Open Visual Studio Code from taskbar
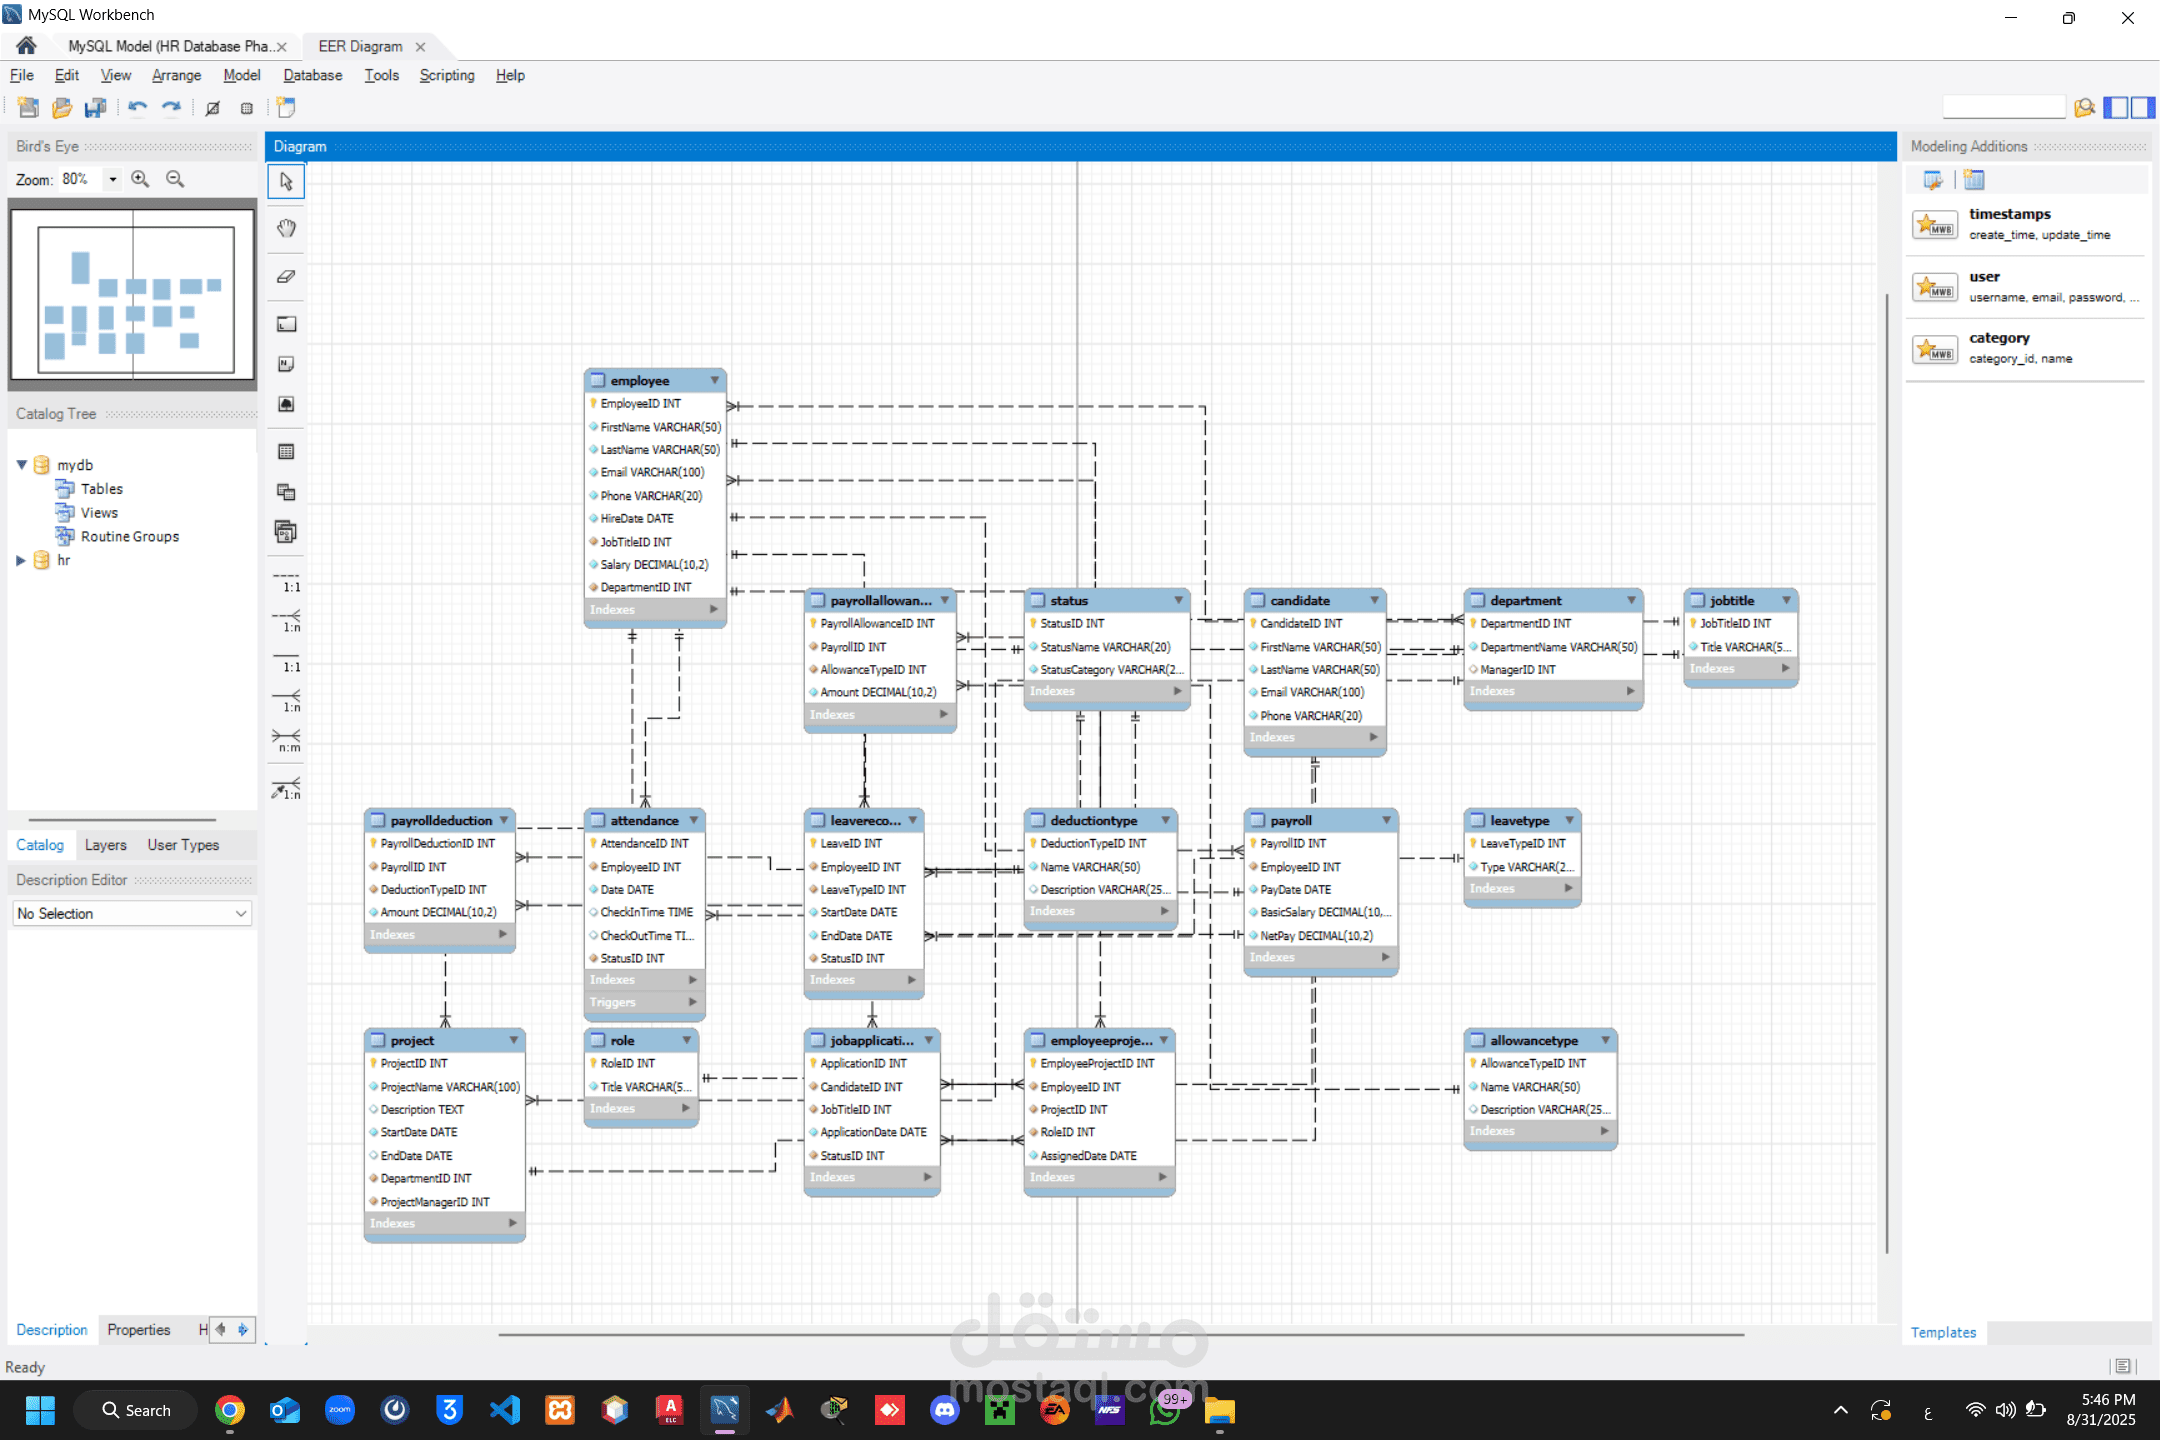 click(x=505, y=1410)
